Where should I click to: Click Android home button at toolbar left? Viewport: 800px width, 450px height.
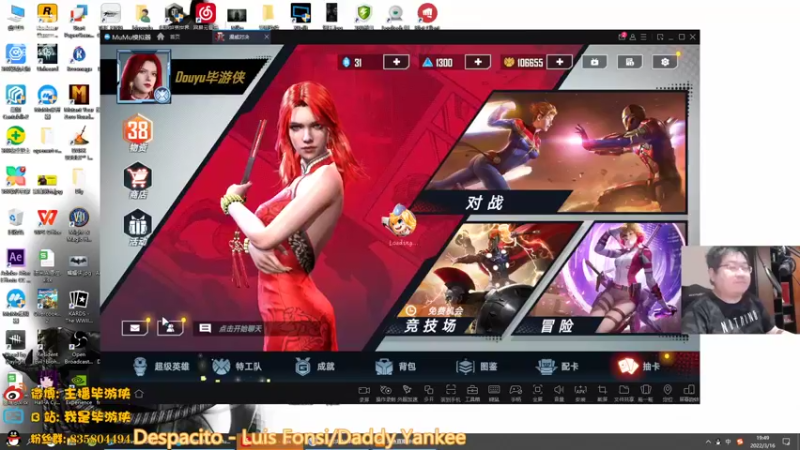pyautogui.click(x=139, y=393)
